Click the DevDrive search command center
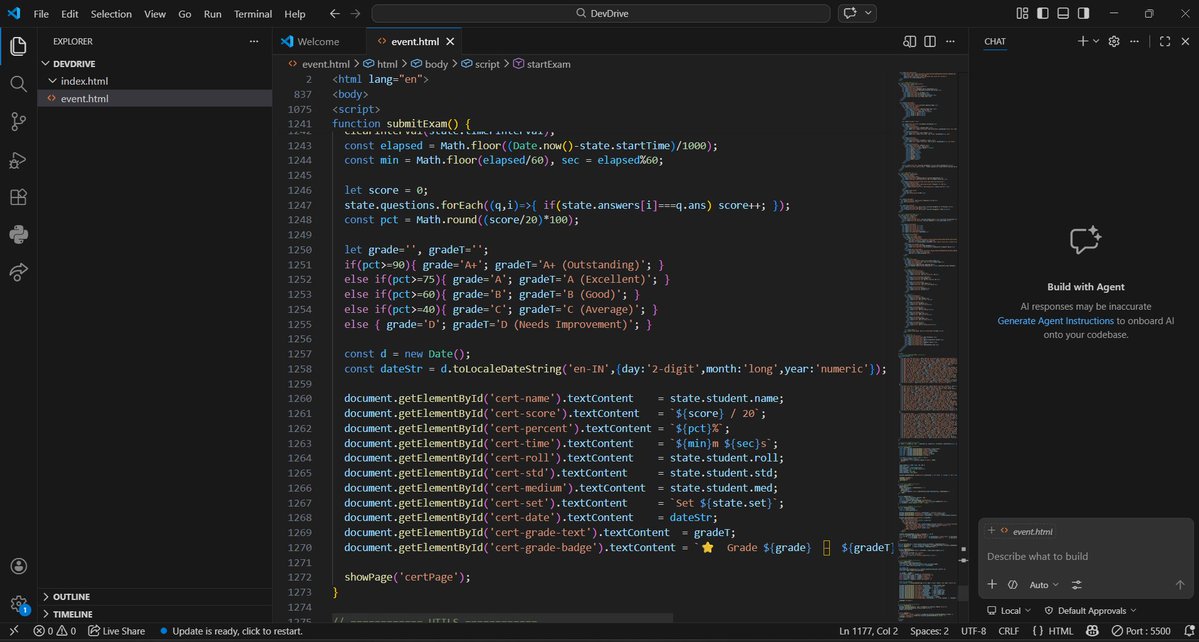This screenshot has width=1199, height=642. [600, 14]
